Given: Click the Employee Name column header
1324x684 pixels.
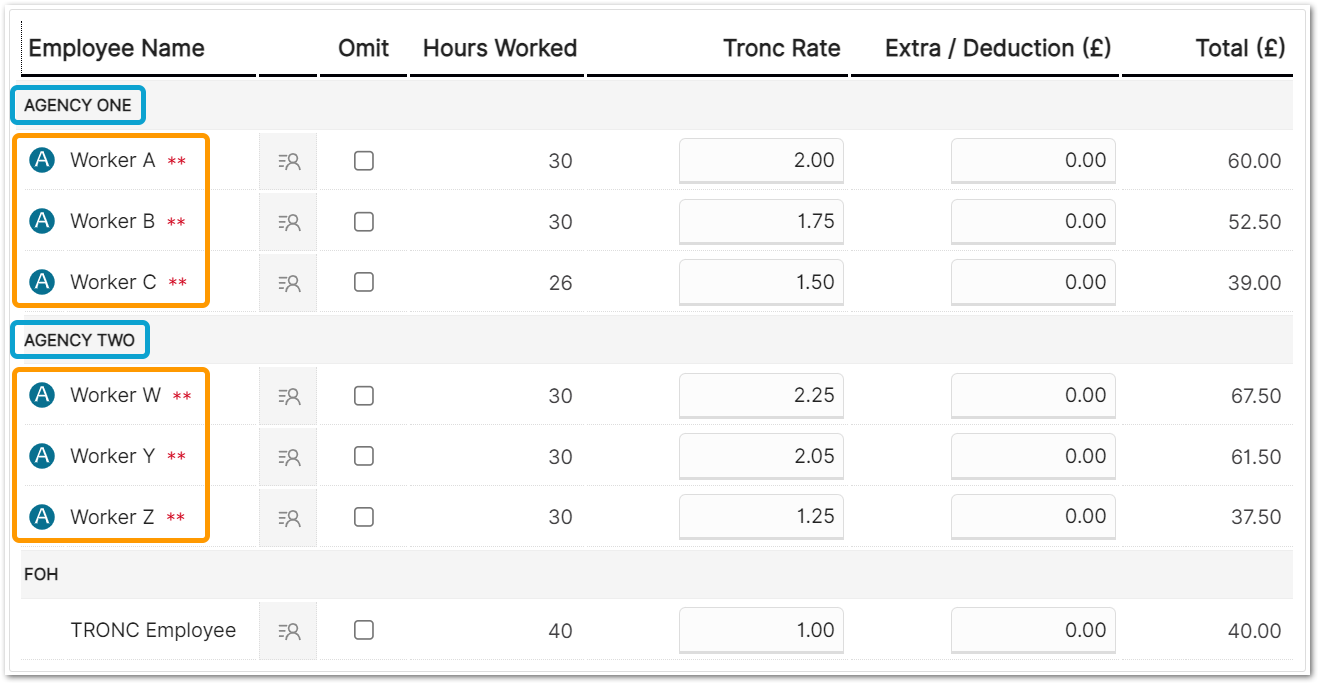Looking at the screenshot, I should click(x=116, y=48).
